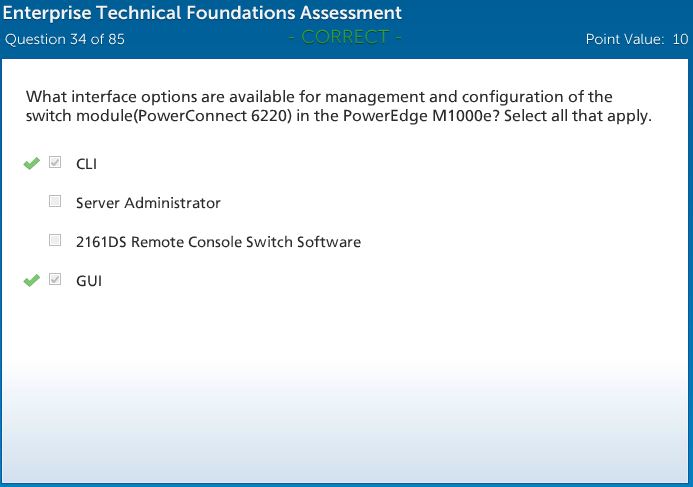Click the green checkmark beside CLI
Screen dimensions: 693x487
(31, 163)
